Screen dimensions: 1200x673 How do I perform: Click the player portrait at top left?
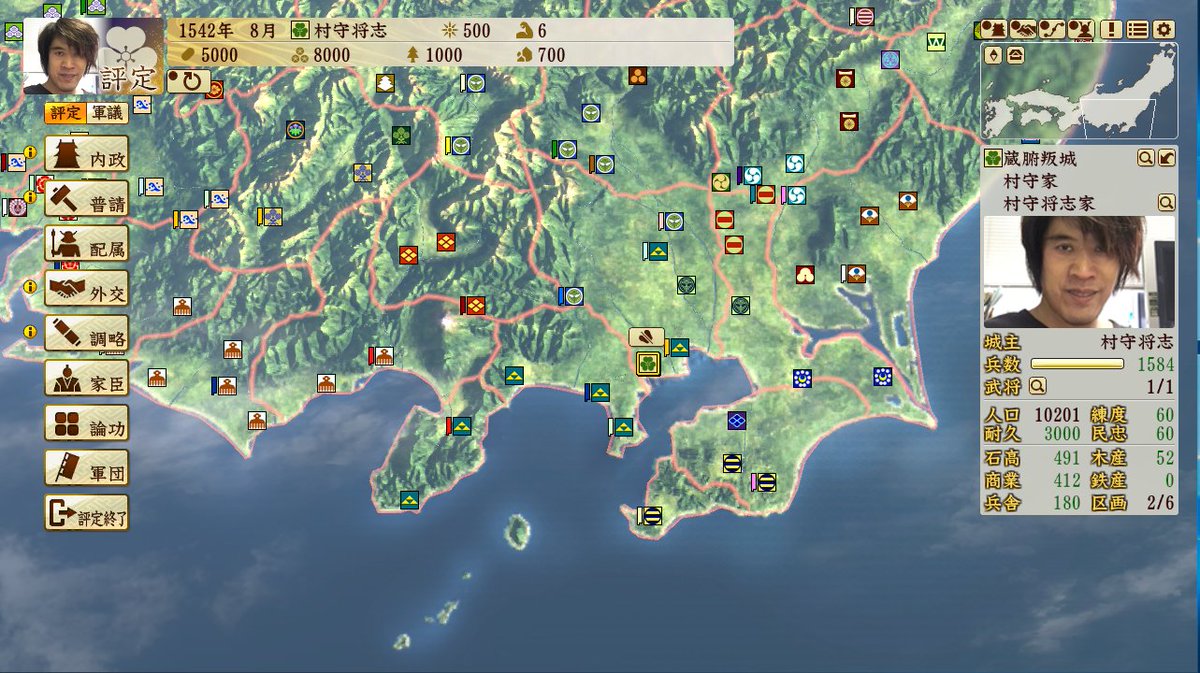click(x=60, y=55)
